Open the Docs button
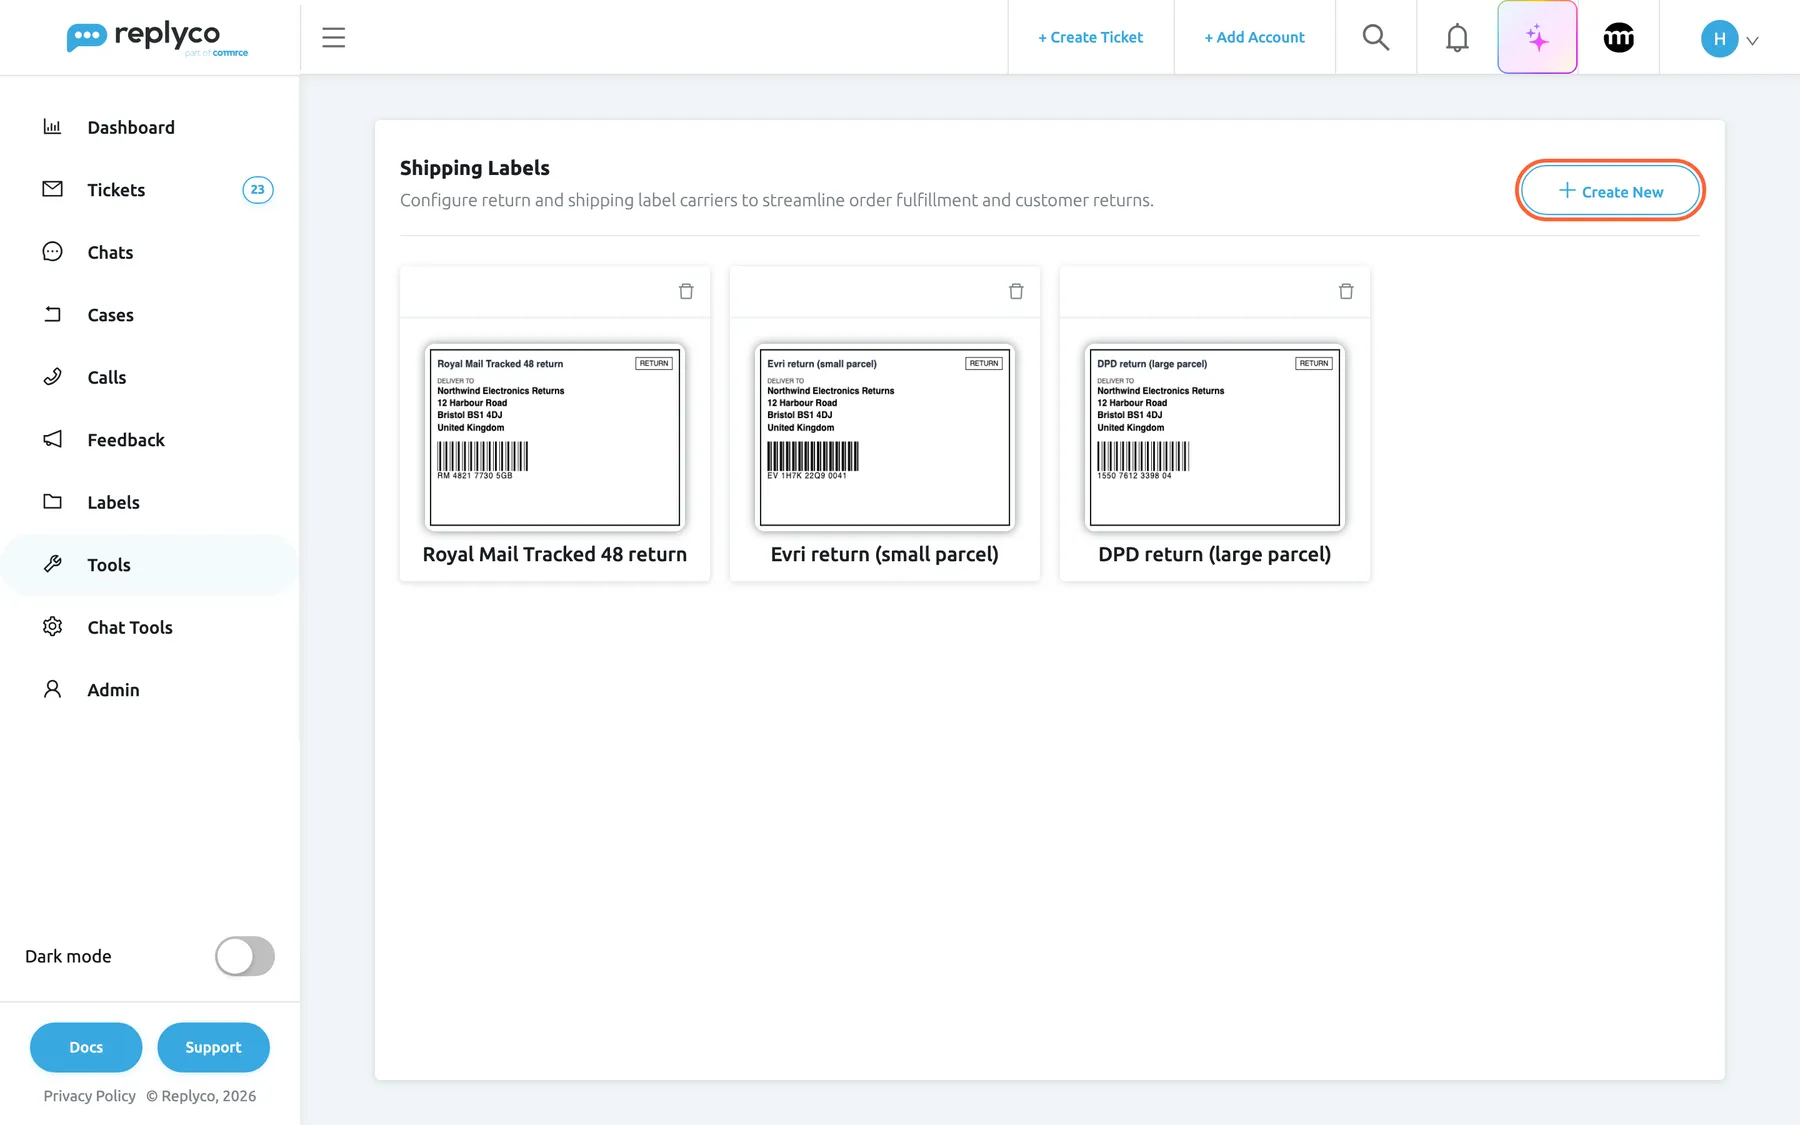Image resolution: width=1800 pixels, height=1125 pixels. (x=86, y=1047)
